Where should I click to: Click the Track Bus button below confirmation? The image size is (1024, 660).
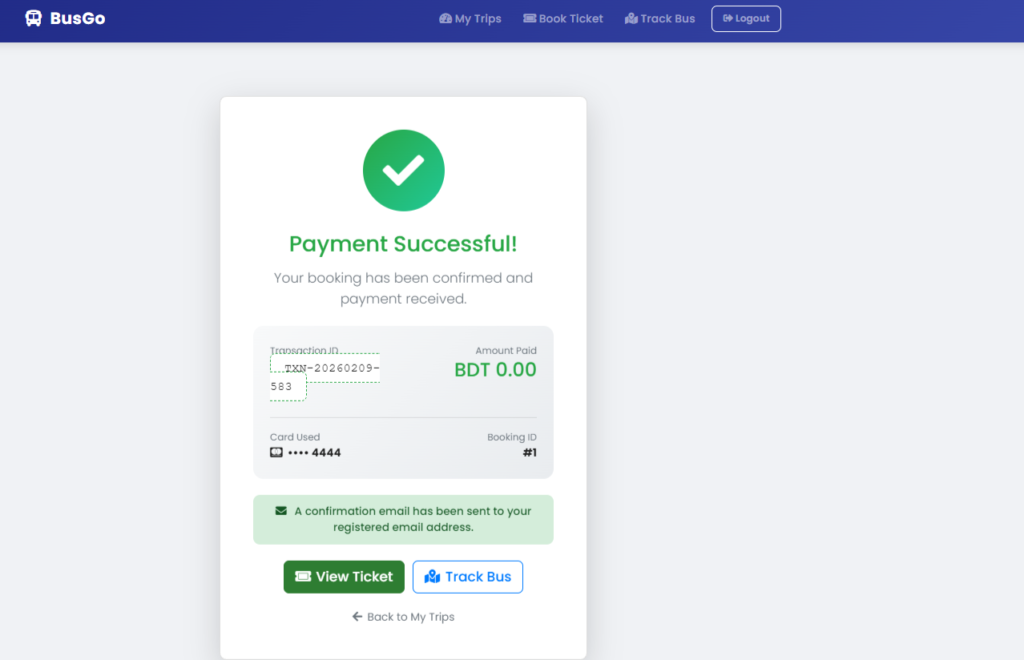point(468,577)
